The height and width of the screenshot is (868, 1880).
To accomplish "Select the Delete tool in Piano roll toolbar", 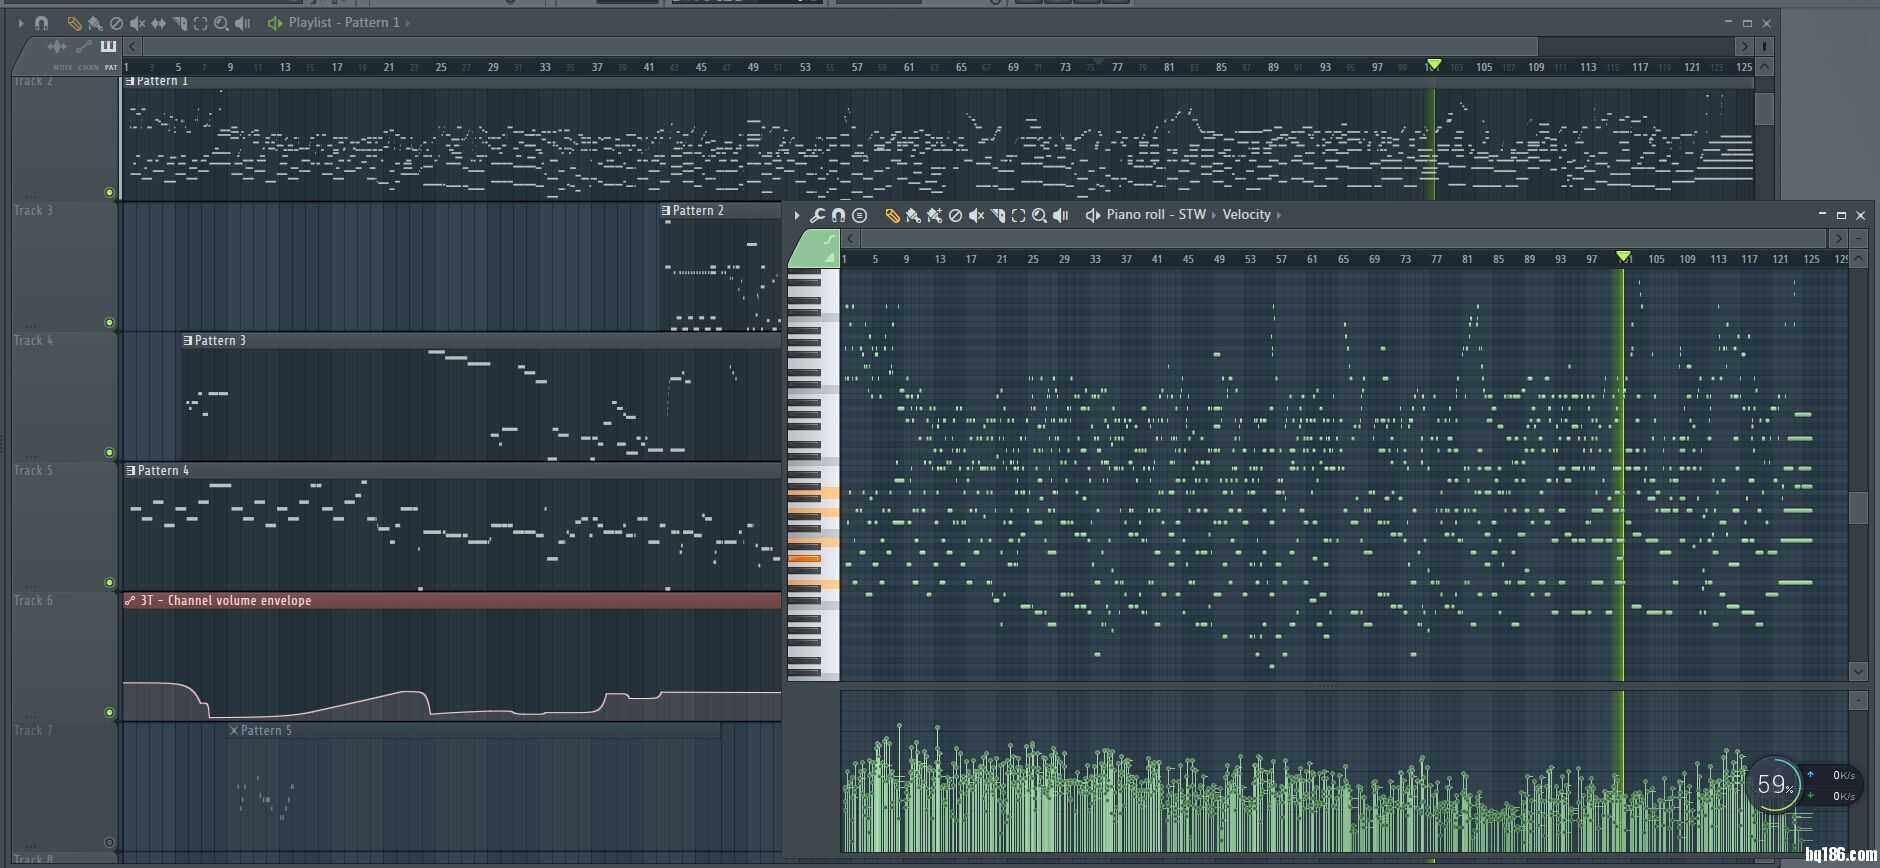I will [x=955, y=216].
